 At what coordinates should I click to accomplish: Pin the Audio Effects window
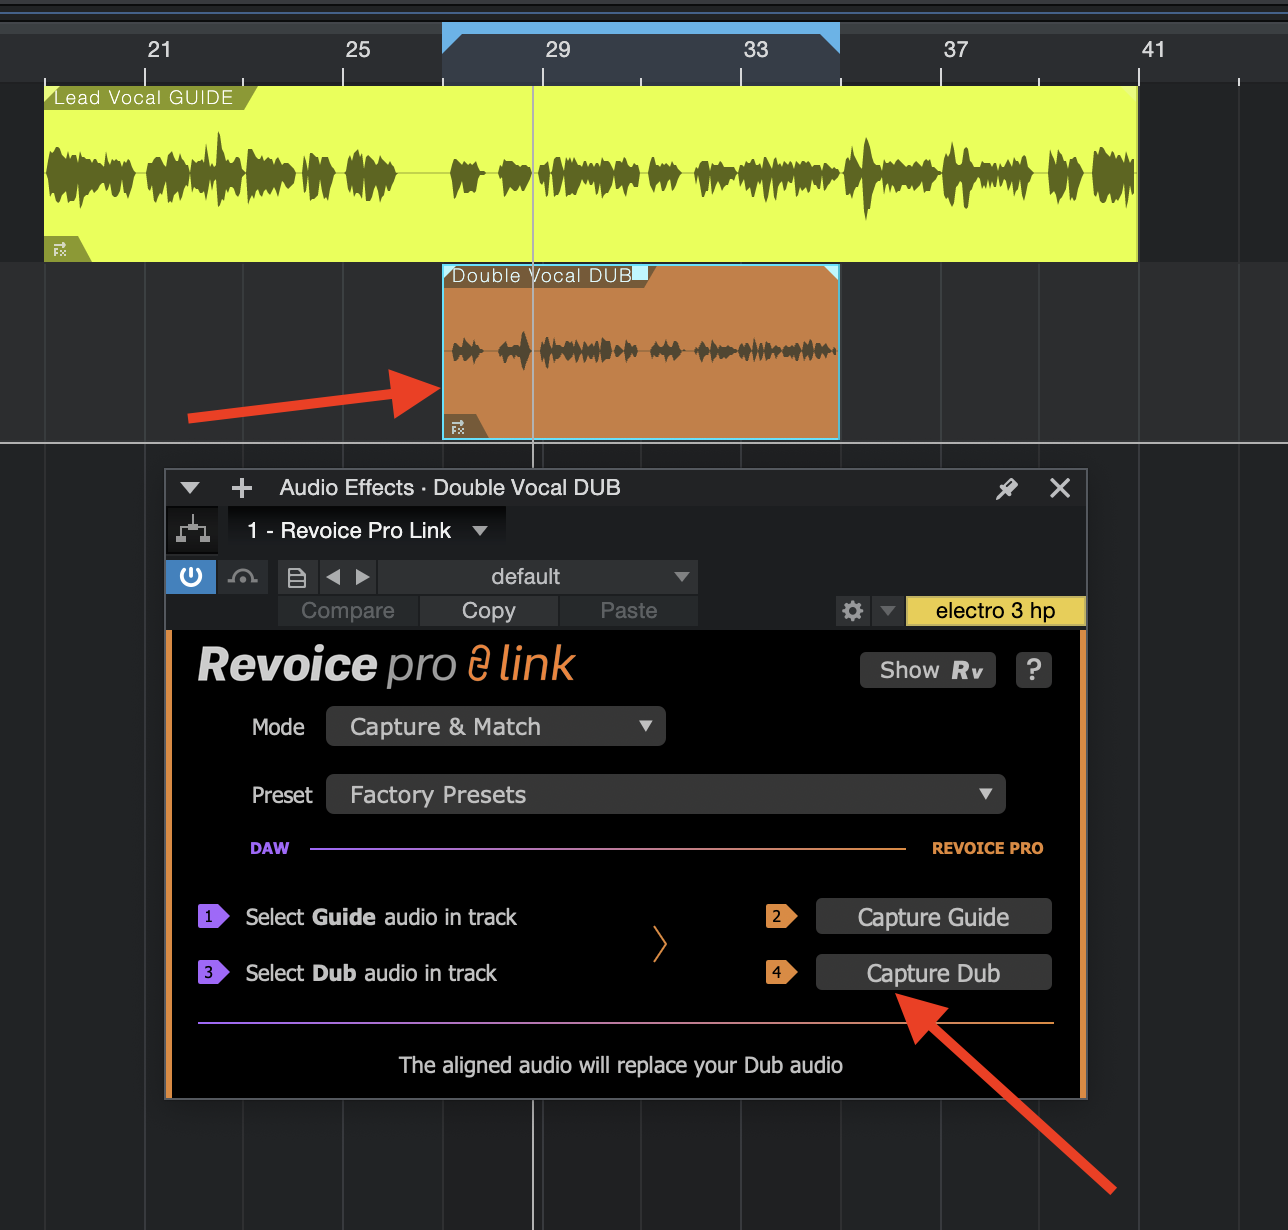pos(1007,488)
